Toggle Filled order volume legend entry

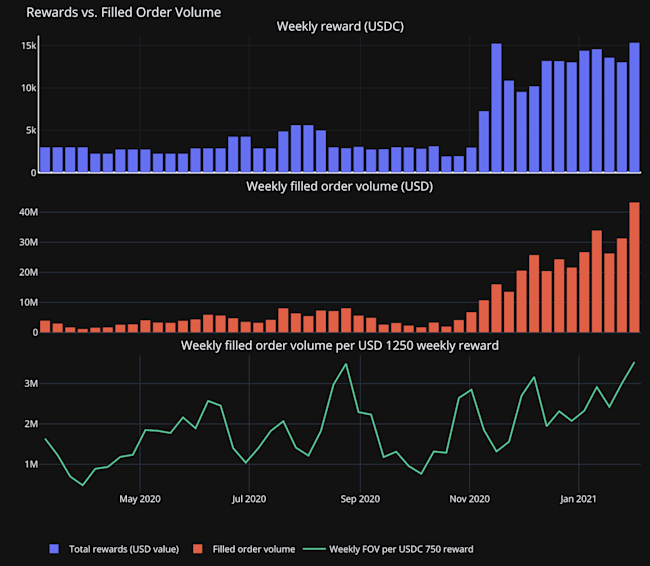click(x=244, y=549)
